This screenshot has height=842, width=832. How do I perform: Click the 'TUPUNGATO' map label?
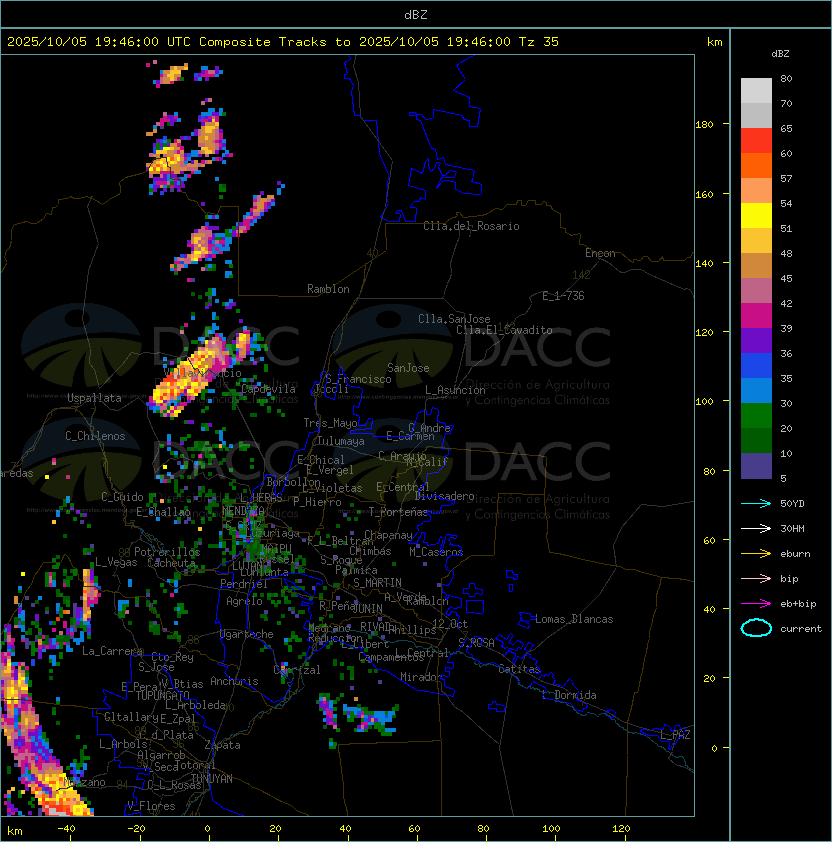point(162,695)
